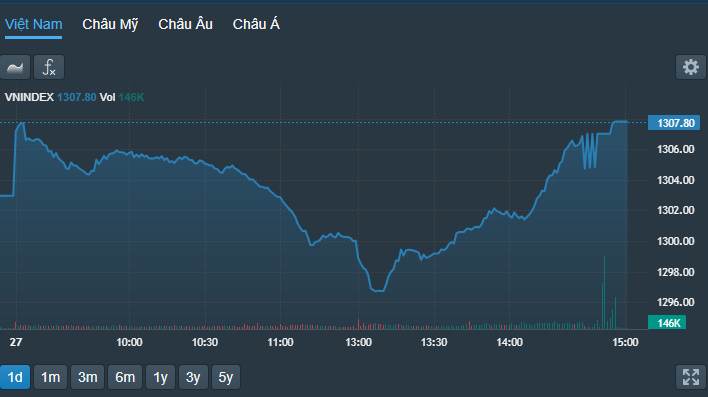Click the green 146K volume tag

tap(667, 322)
